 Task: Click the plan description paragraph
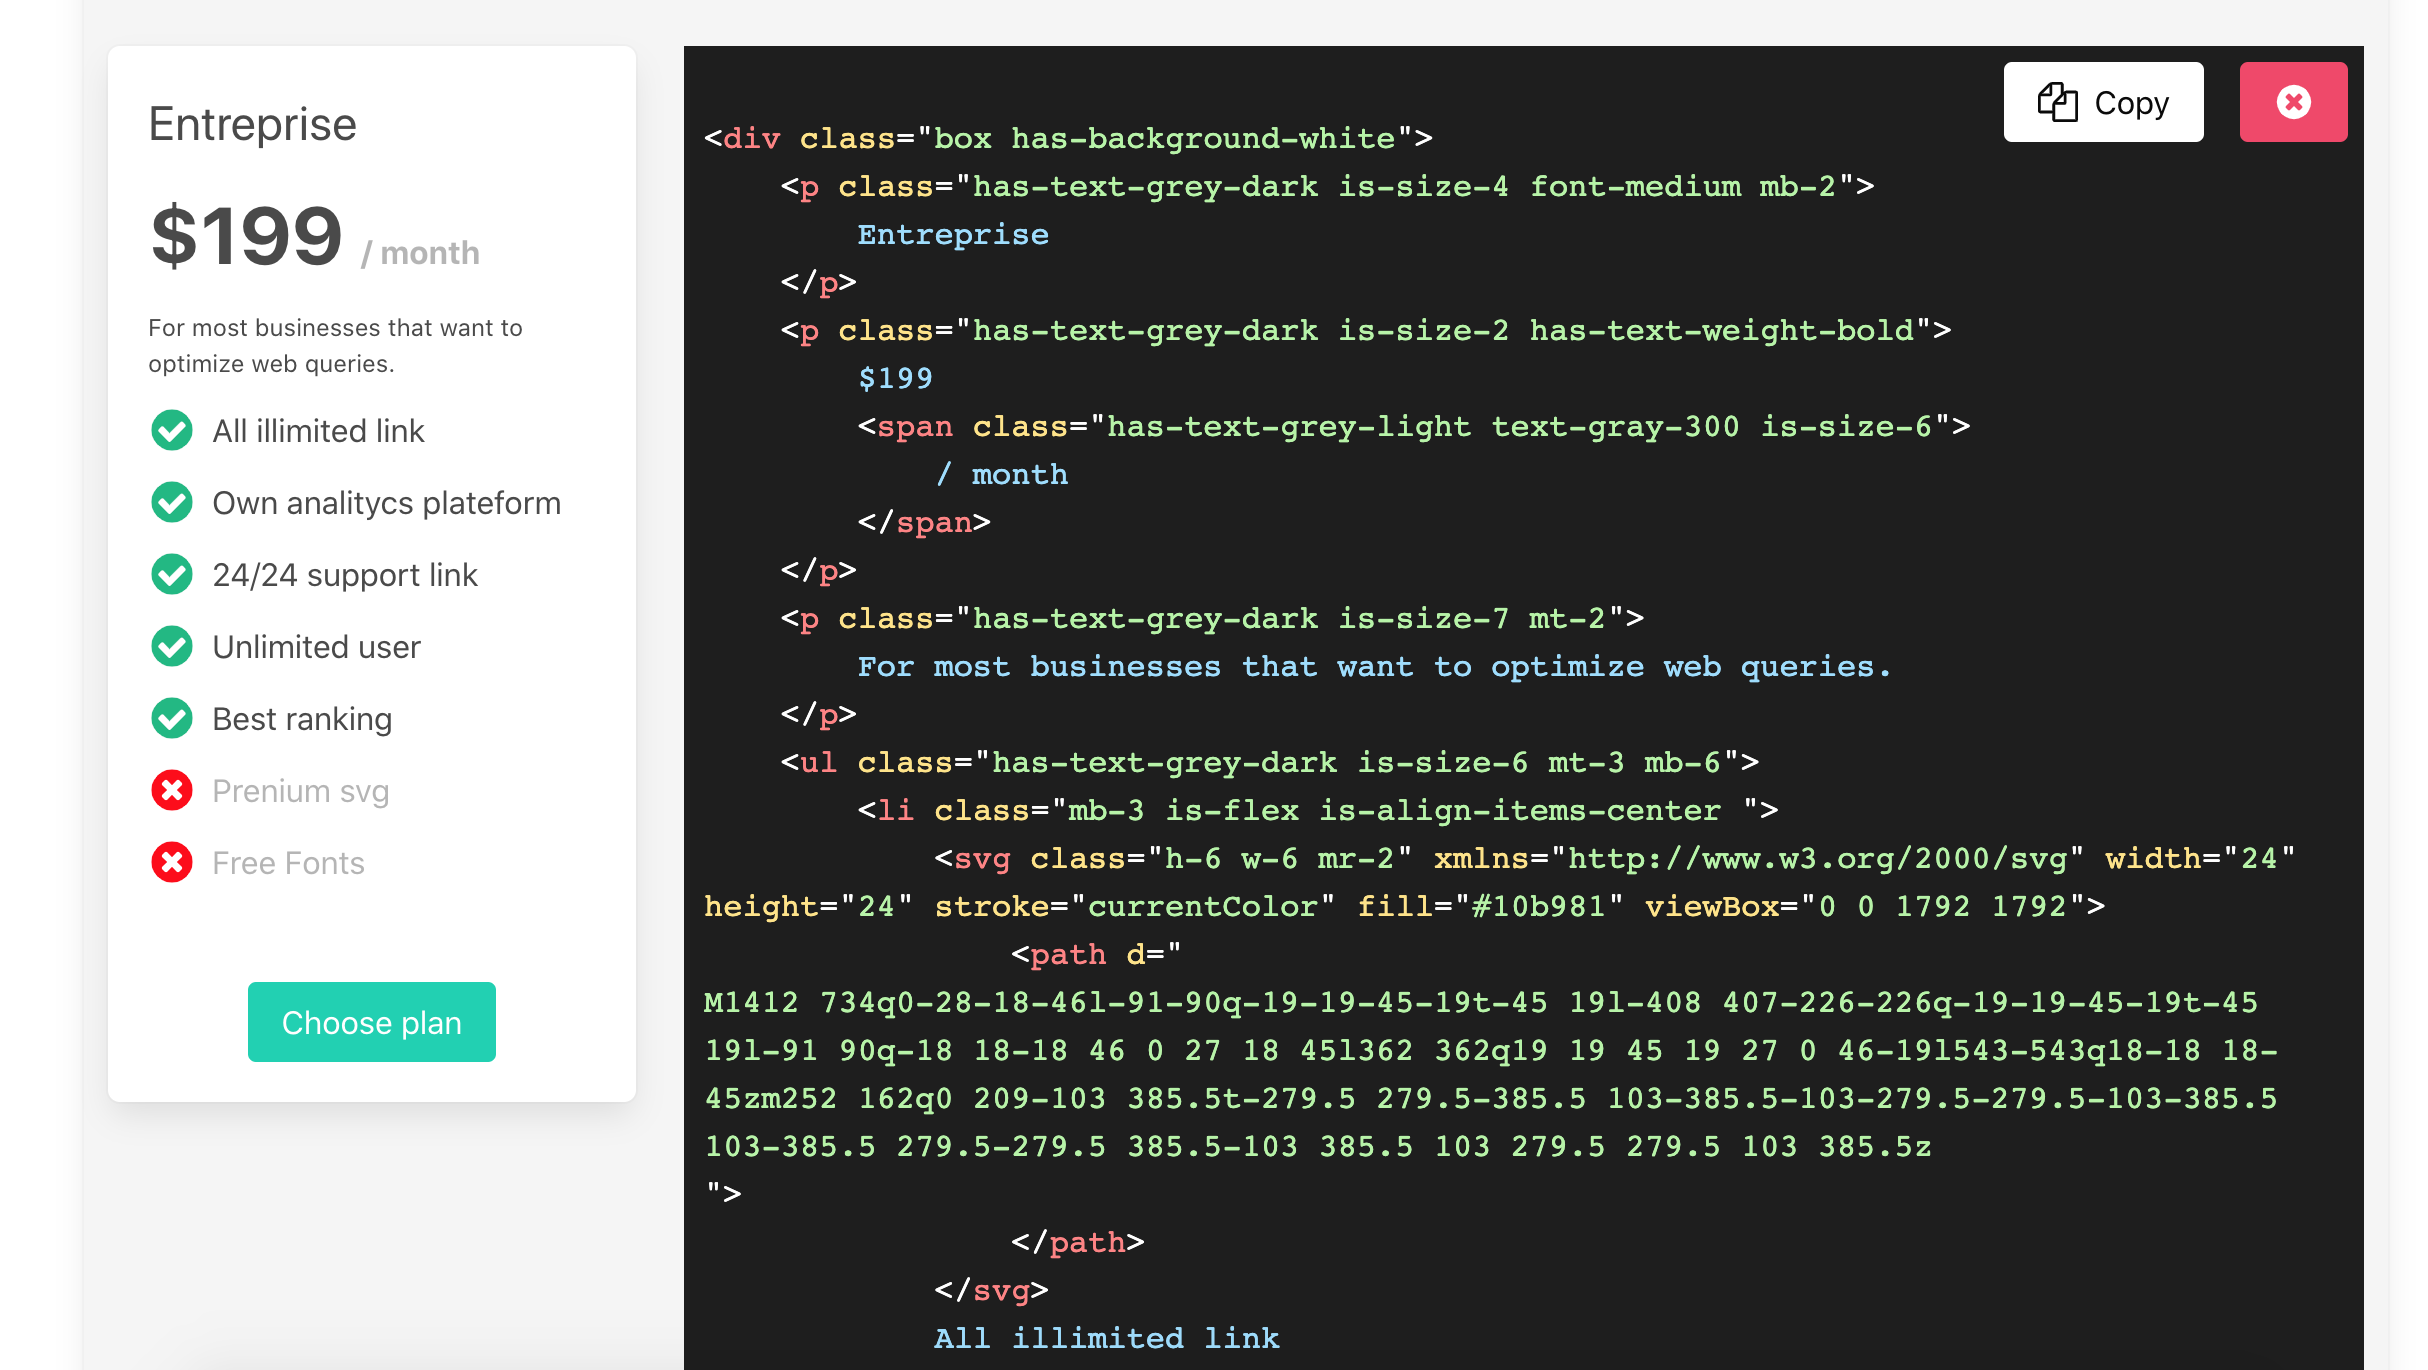coord(335,346)
